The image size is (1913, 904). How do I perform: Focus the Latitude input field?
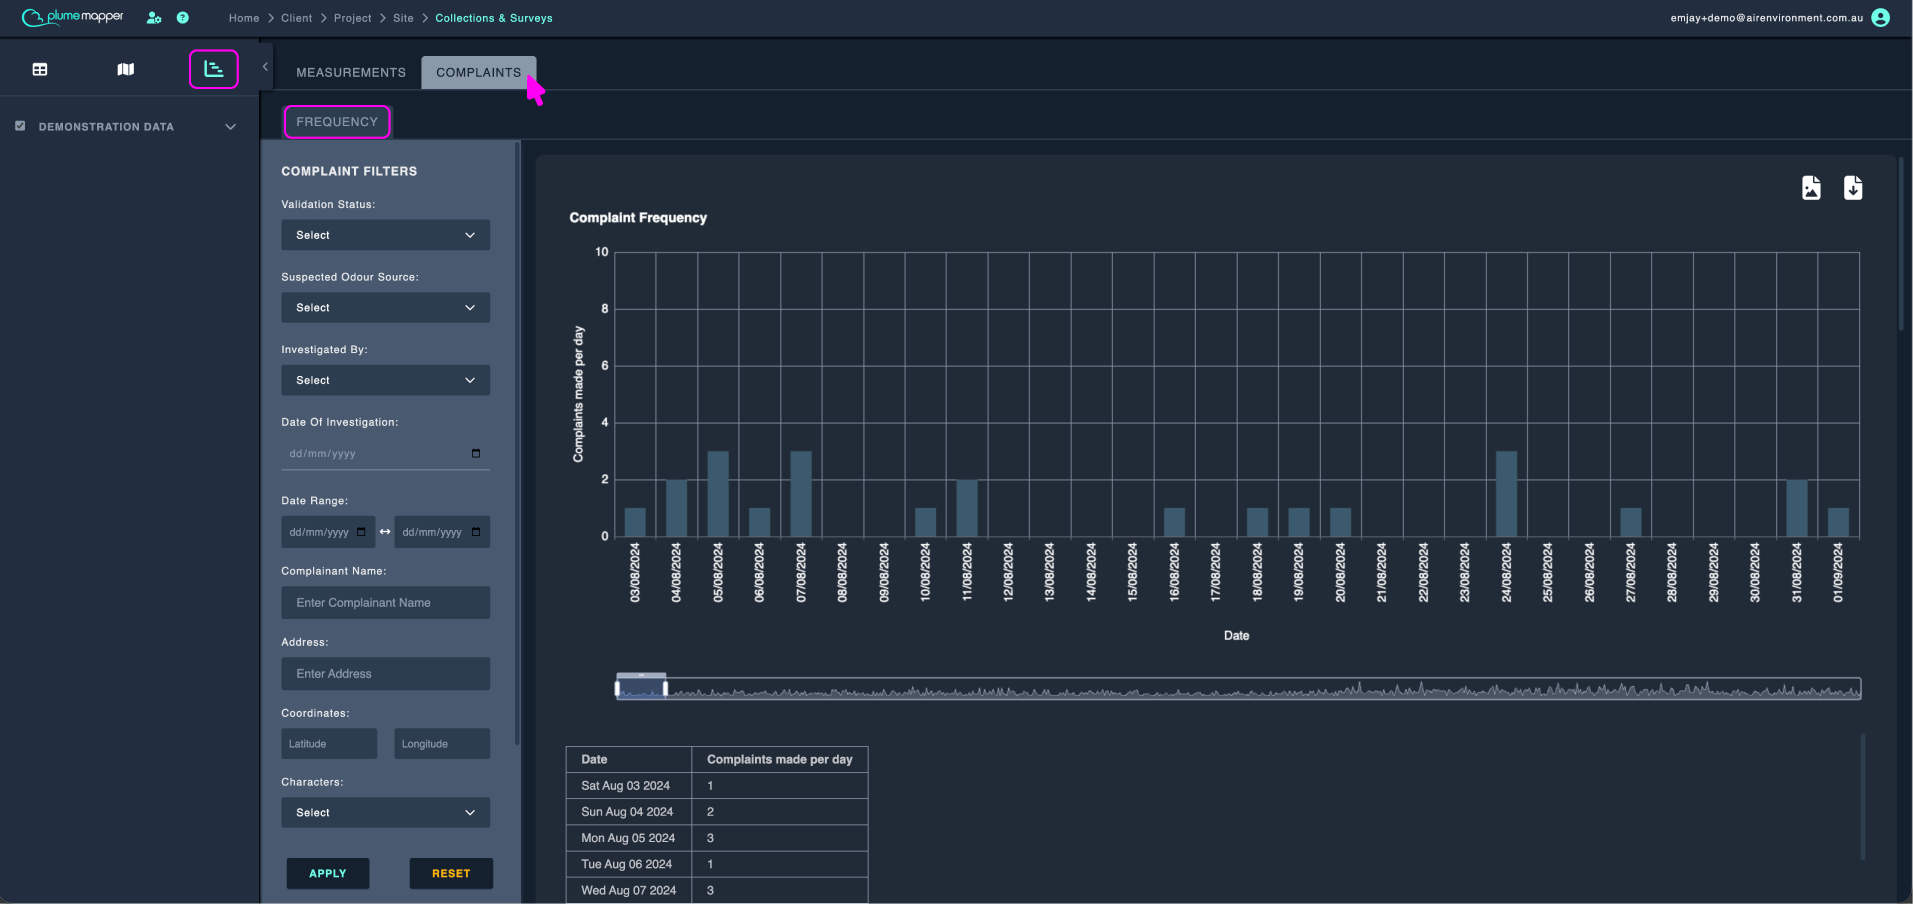[329, 744]
